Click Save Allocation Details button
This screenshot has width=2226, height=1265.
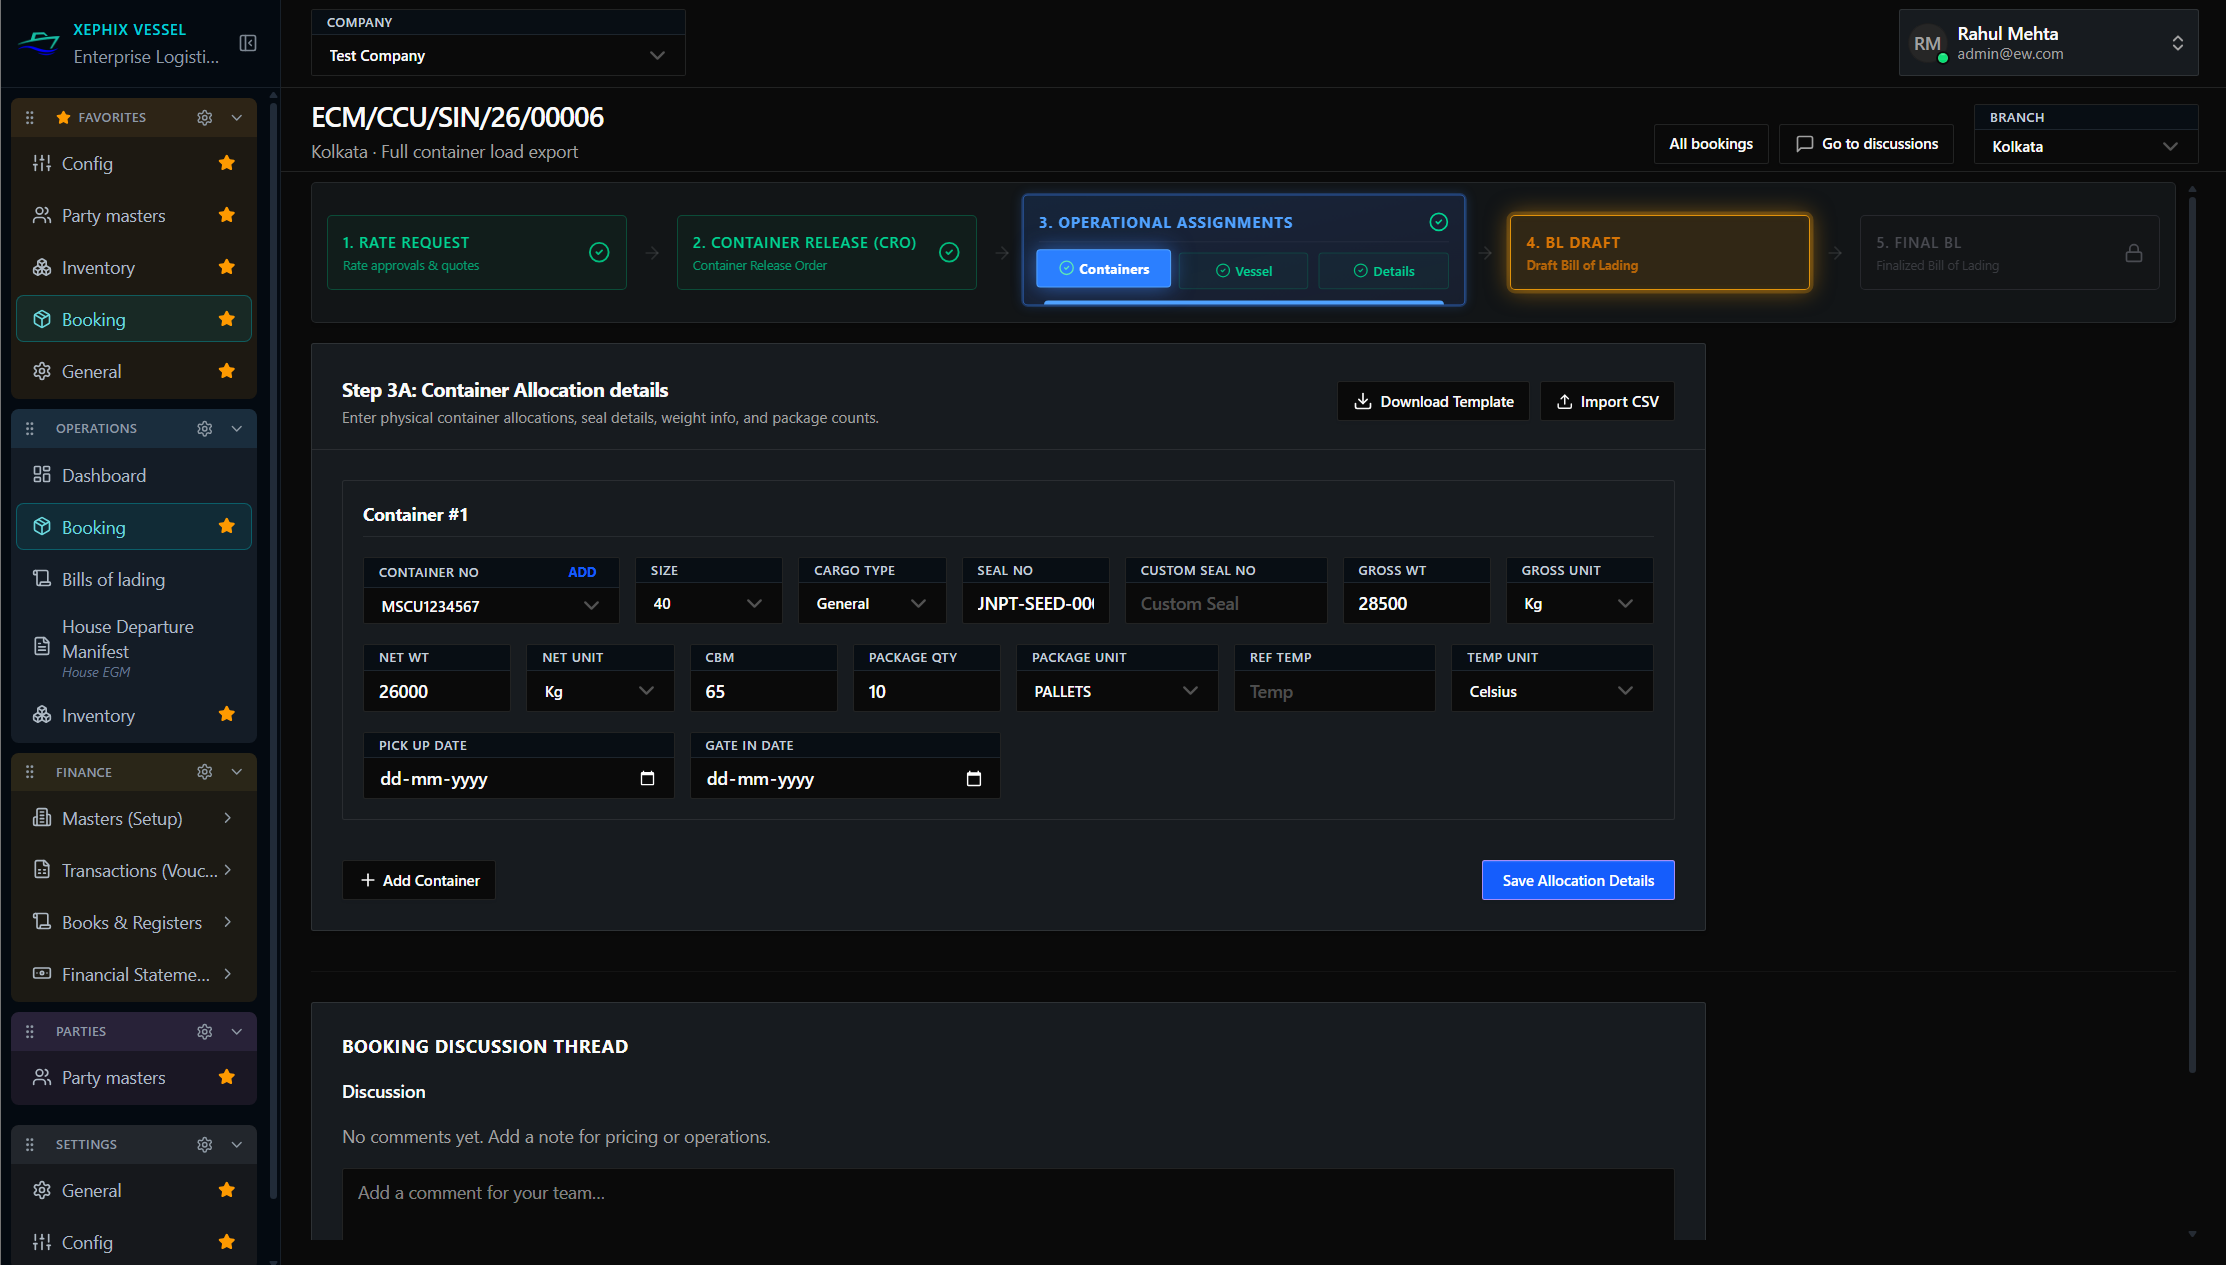1578,880
